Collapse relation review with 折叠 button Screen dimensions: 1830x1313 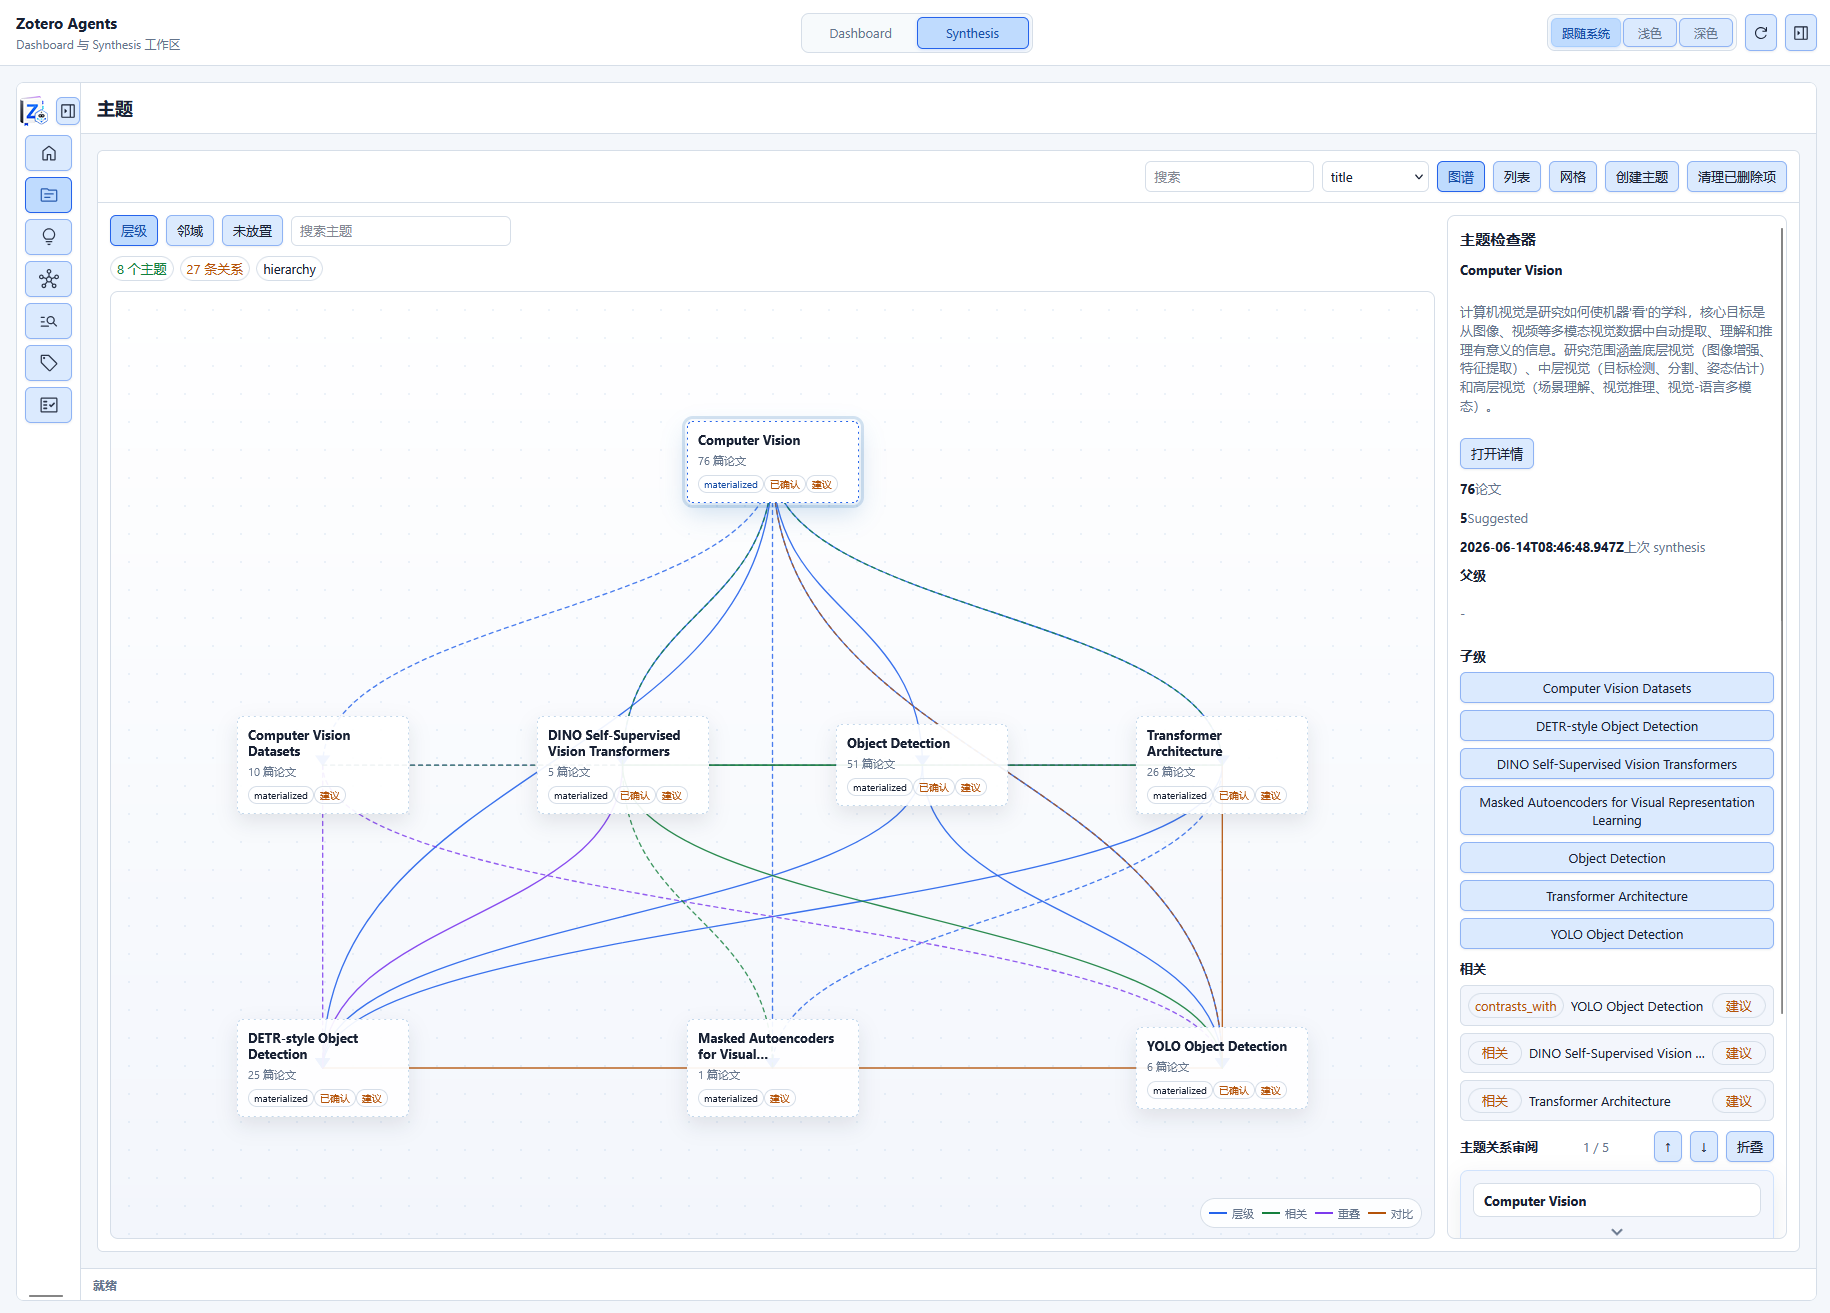[x=1749, y=1147]
